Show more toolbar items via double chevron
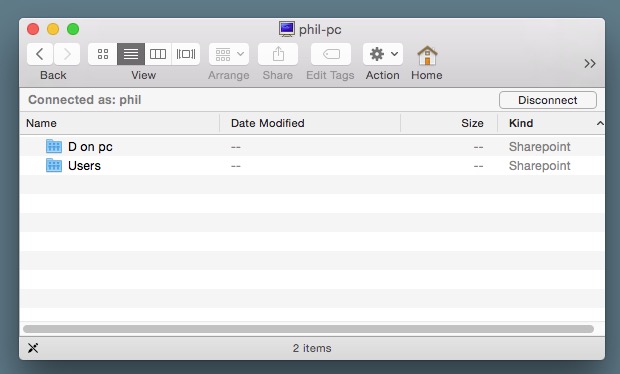The image size is (620, 374). tap(590, 63)
